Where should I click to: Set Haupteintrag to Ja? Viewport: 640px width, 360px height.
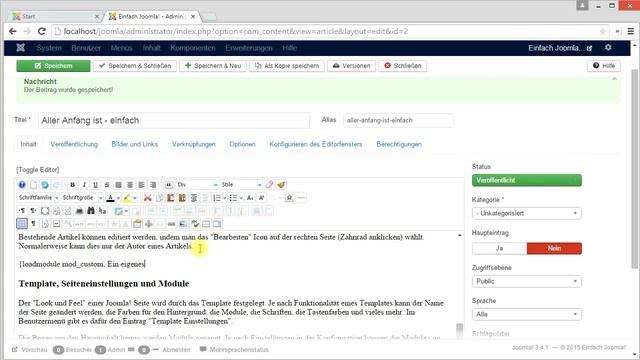[x=500, y=248]
